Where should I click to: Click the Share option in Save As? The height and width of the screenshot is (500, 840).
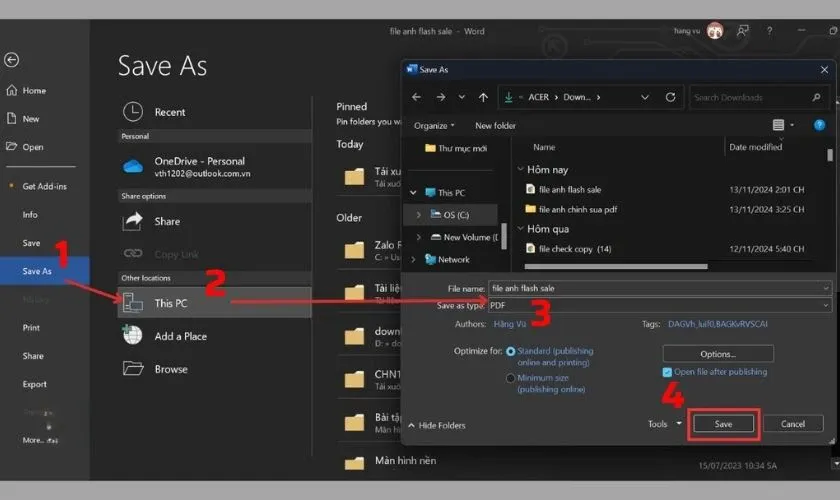tap(214, 221)
